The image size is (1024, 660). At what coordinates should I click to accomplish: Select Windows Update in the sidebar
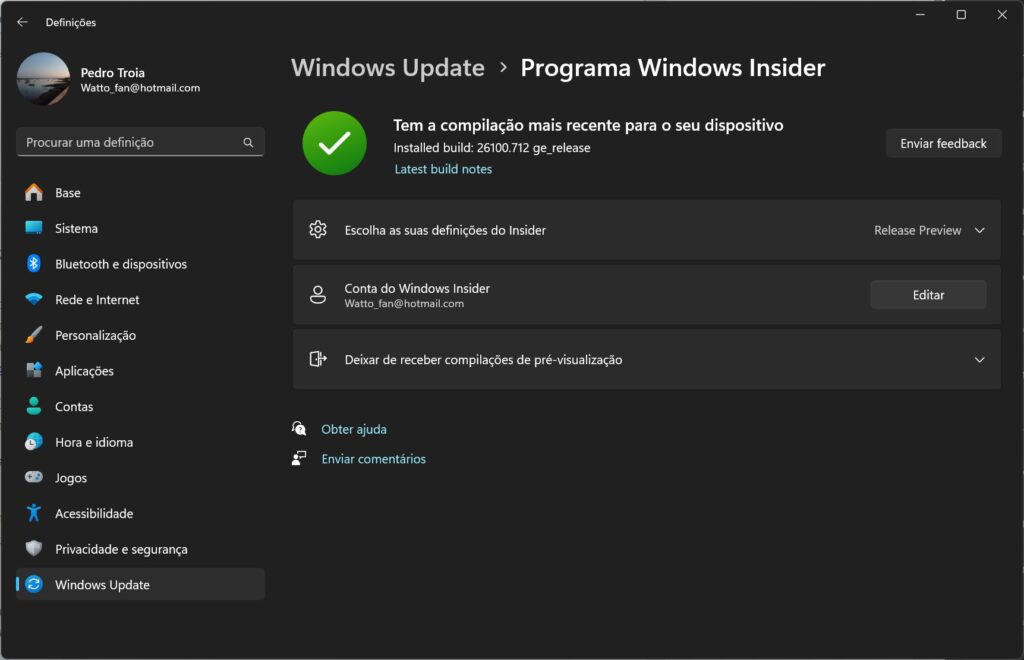pyautogui.click(x=100, y=584)
